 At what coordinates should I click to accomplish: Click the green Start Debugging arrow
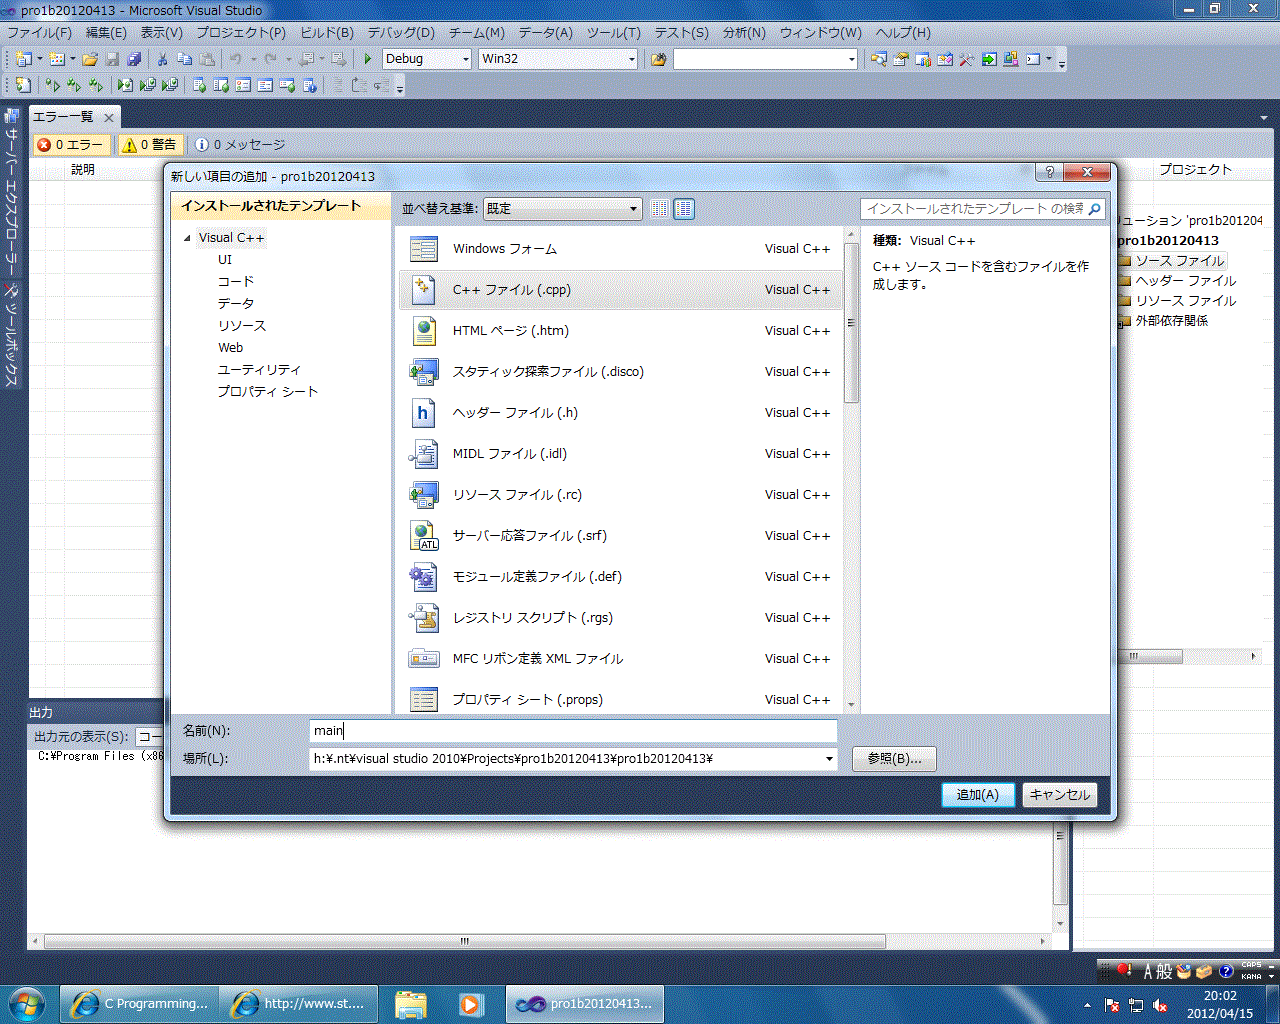click(x=367, y=59)
